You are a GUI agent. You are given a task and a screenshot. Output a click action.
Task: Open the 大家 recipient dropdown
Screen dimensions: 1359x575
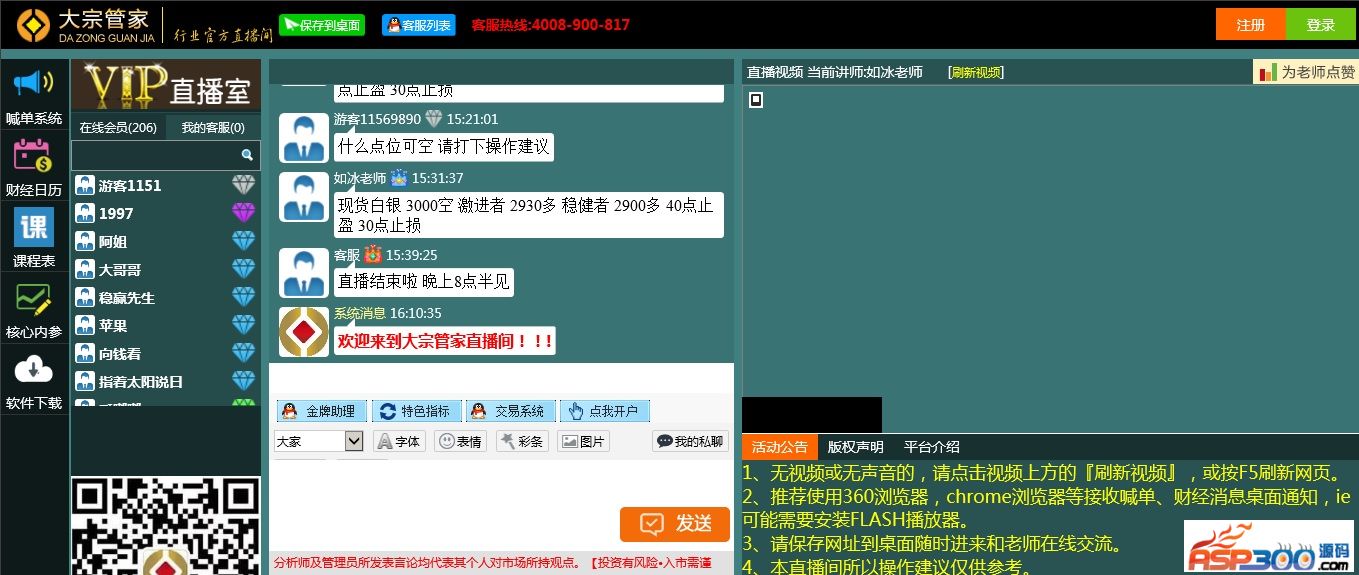coord(319,441)
